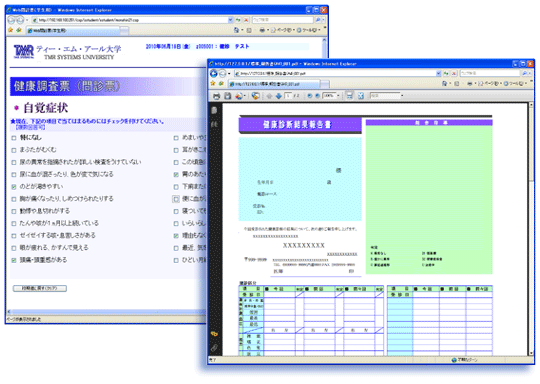Click the 【複数回答可】 link
This screenshot has width=540, height=384.
30,127
